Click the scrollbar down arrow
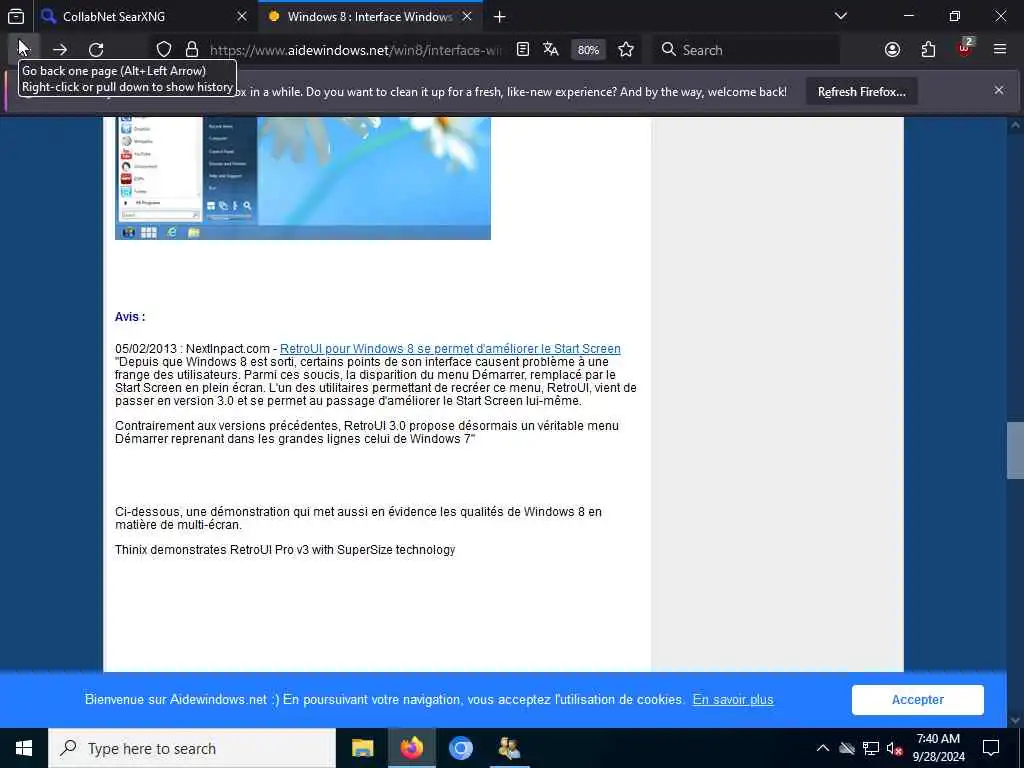 pos(1015,720)
